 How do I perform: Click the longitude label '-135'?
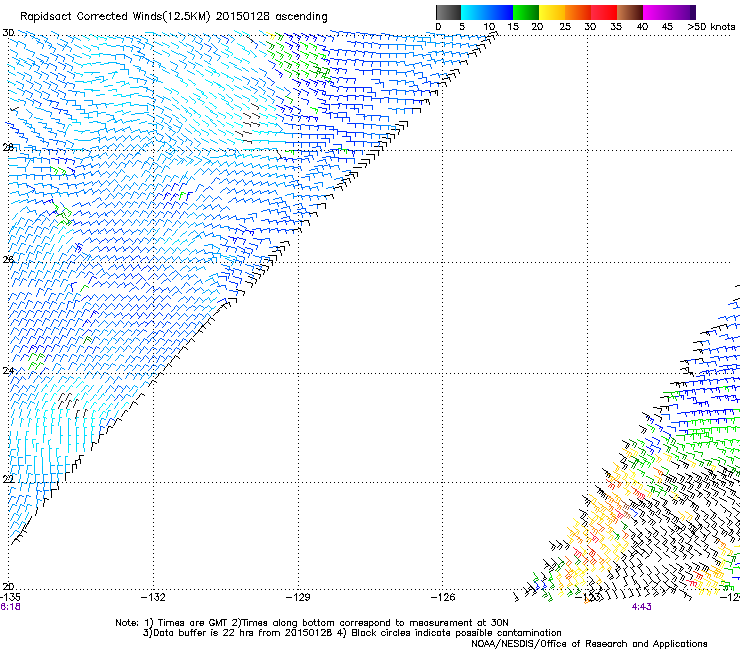tap(9, 597)
